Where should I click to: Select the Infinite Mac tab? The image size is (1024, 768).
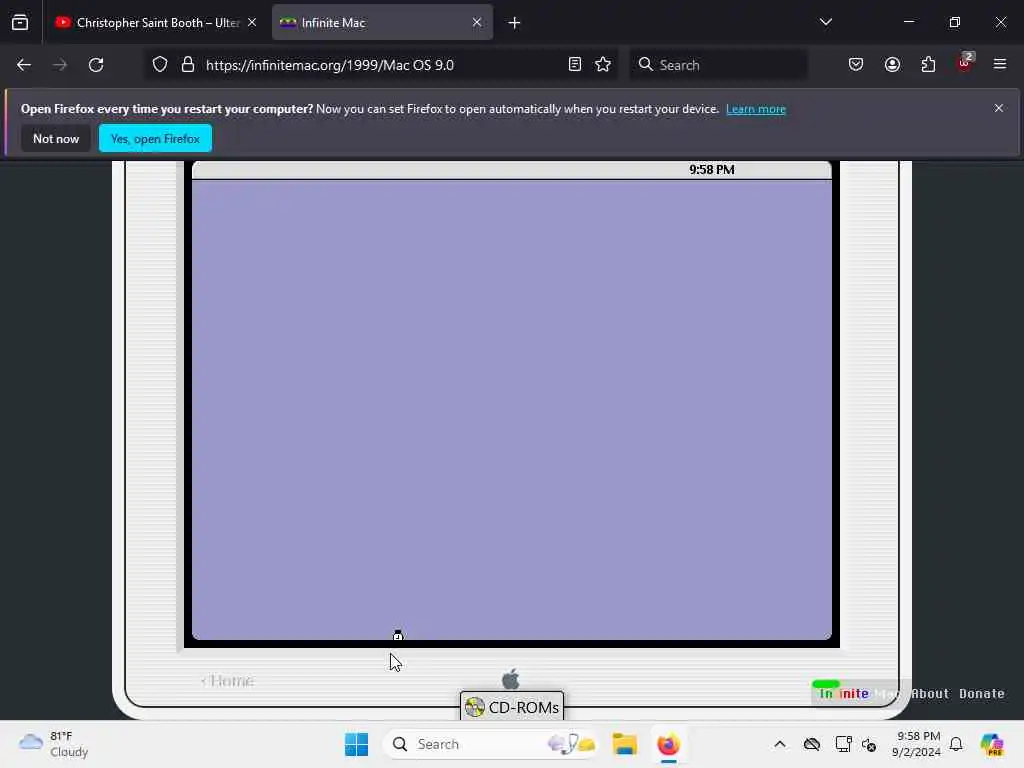[382, 22]
